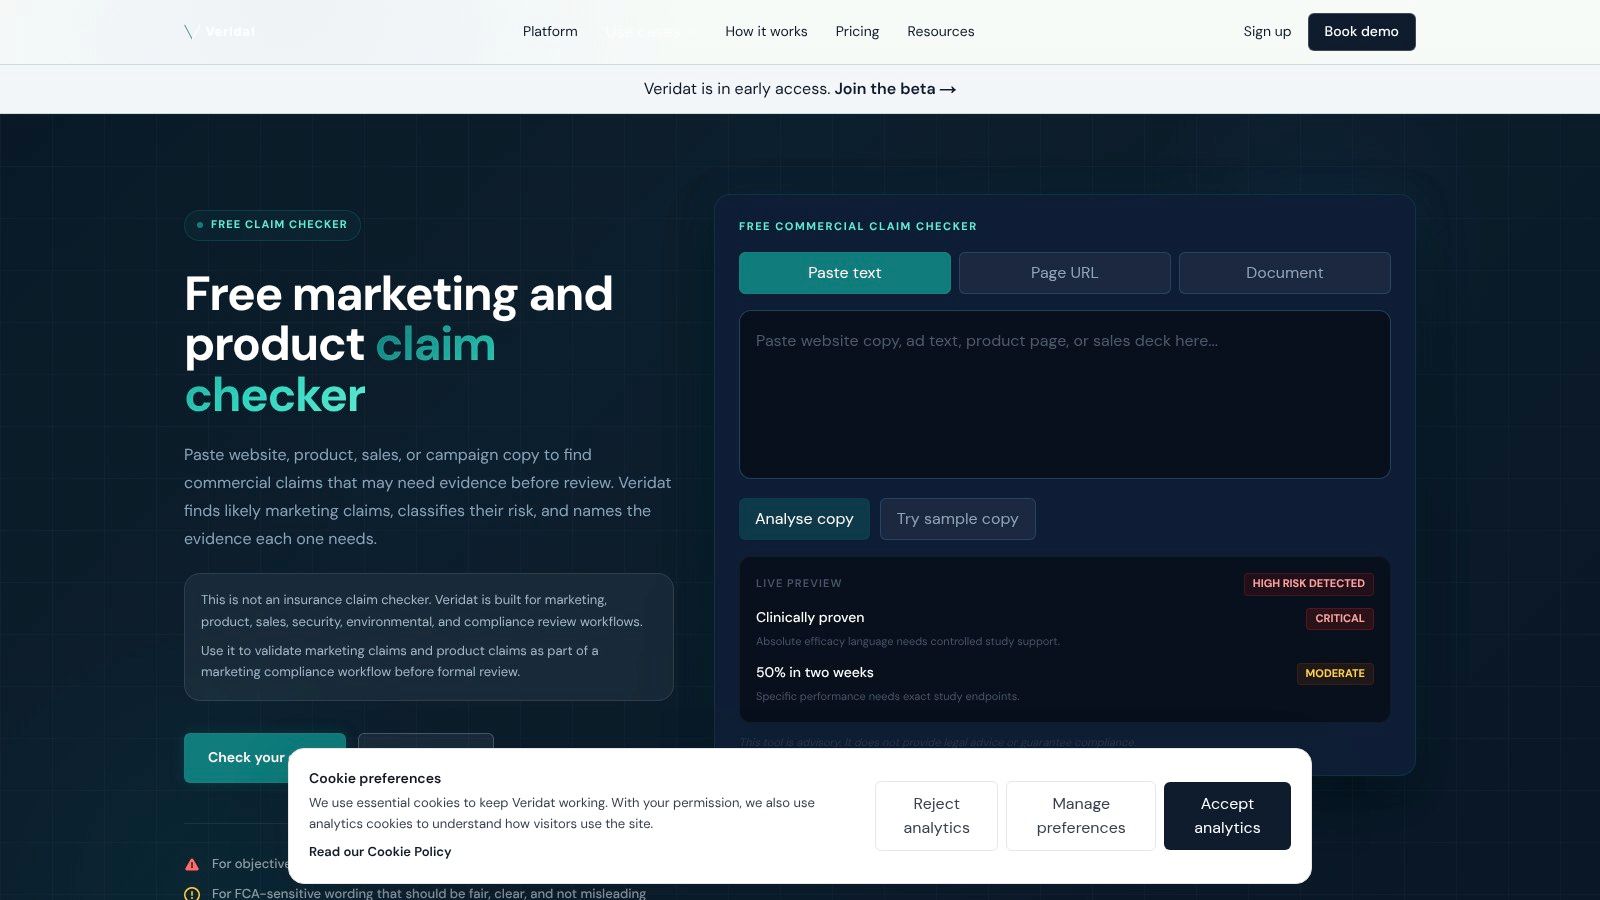Click the HIGH RISK DETECTED badge
The image size is (1600, 900).
point(1308,584)
